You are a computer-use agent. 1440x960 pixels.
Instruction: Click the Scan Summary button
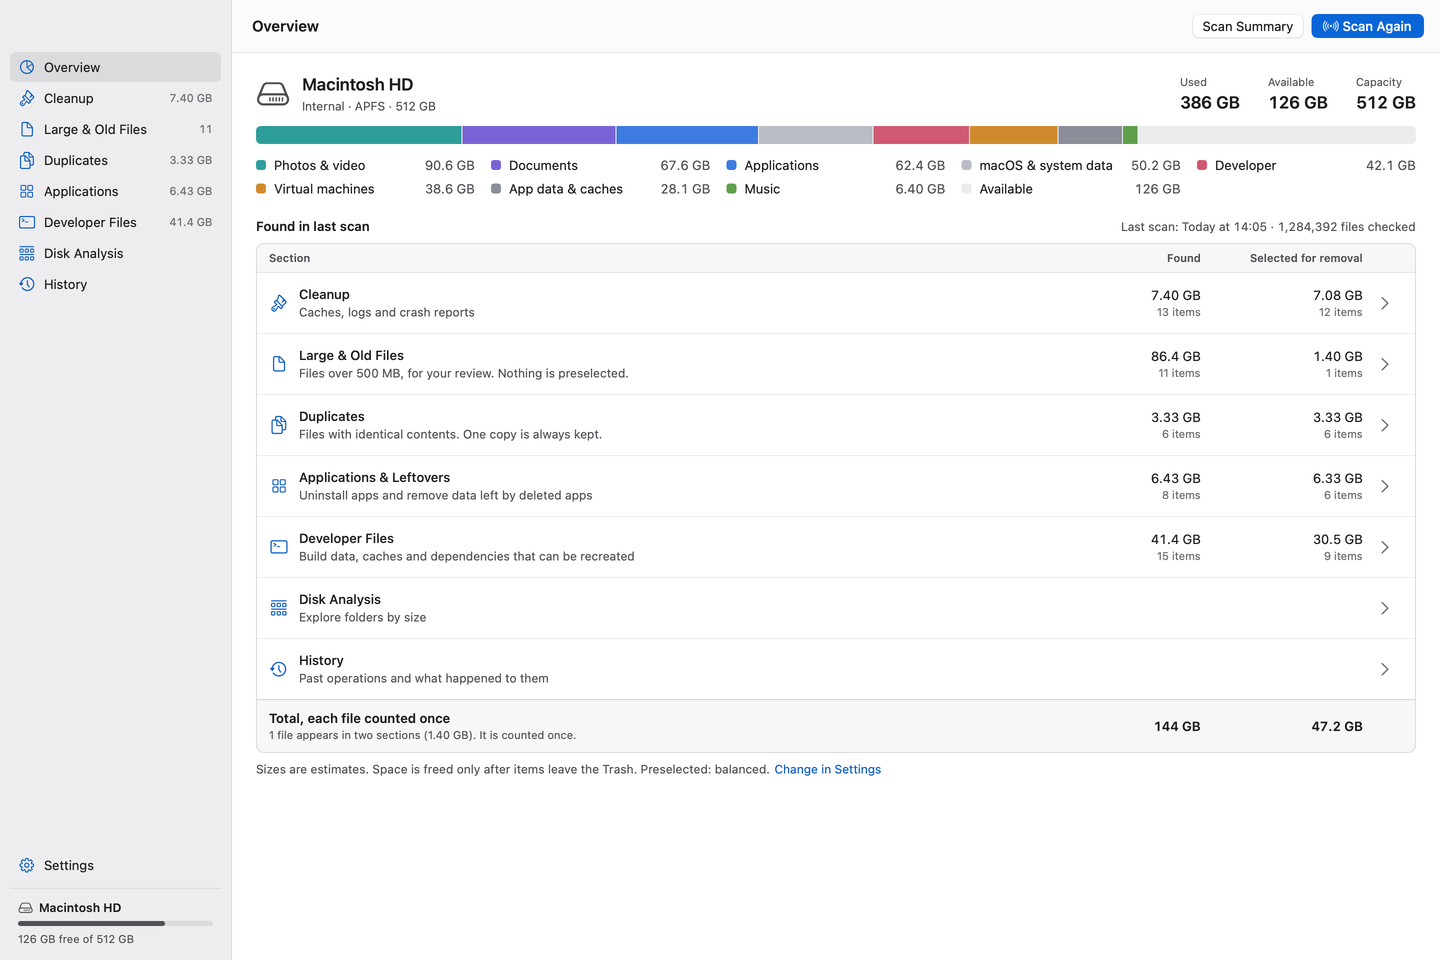[x=1247, y=26]
